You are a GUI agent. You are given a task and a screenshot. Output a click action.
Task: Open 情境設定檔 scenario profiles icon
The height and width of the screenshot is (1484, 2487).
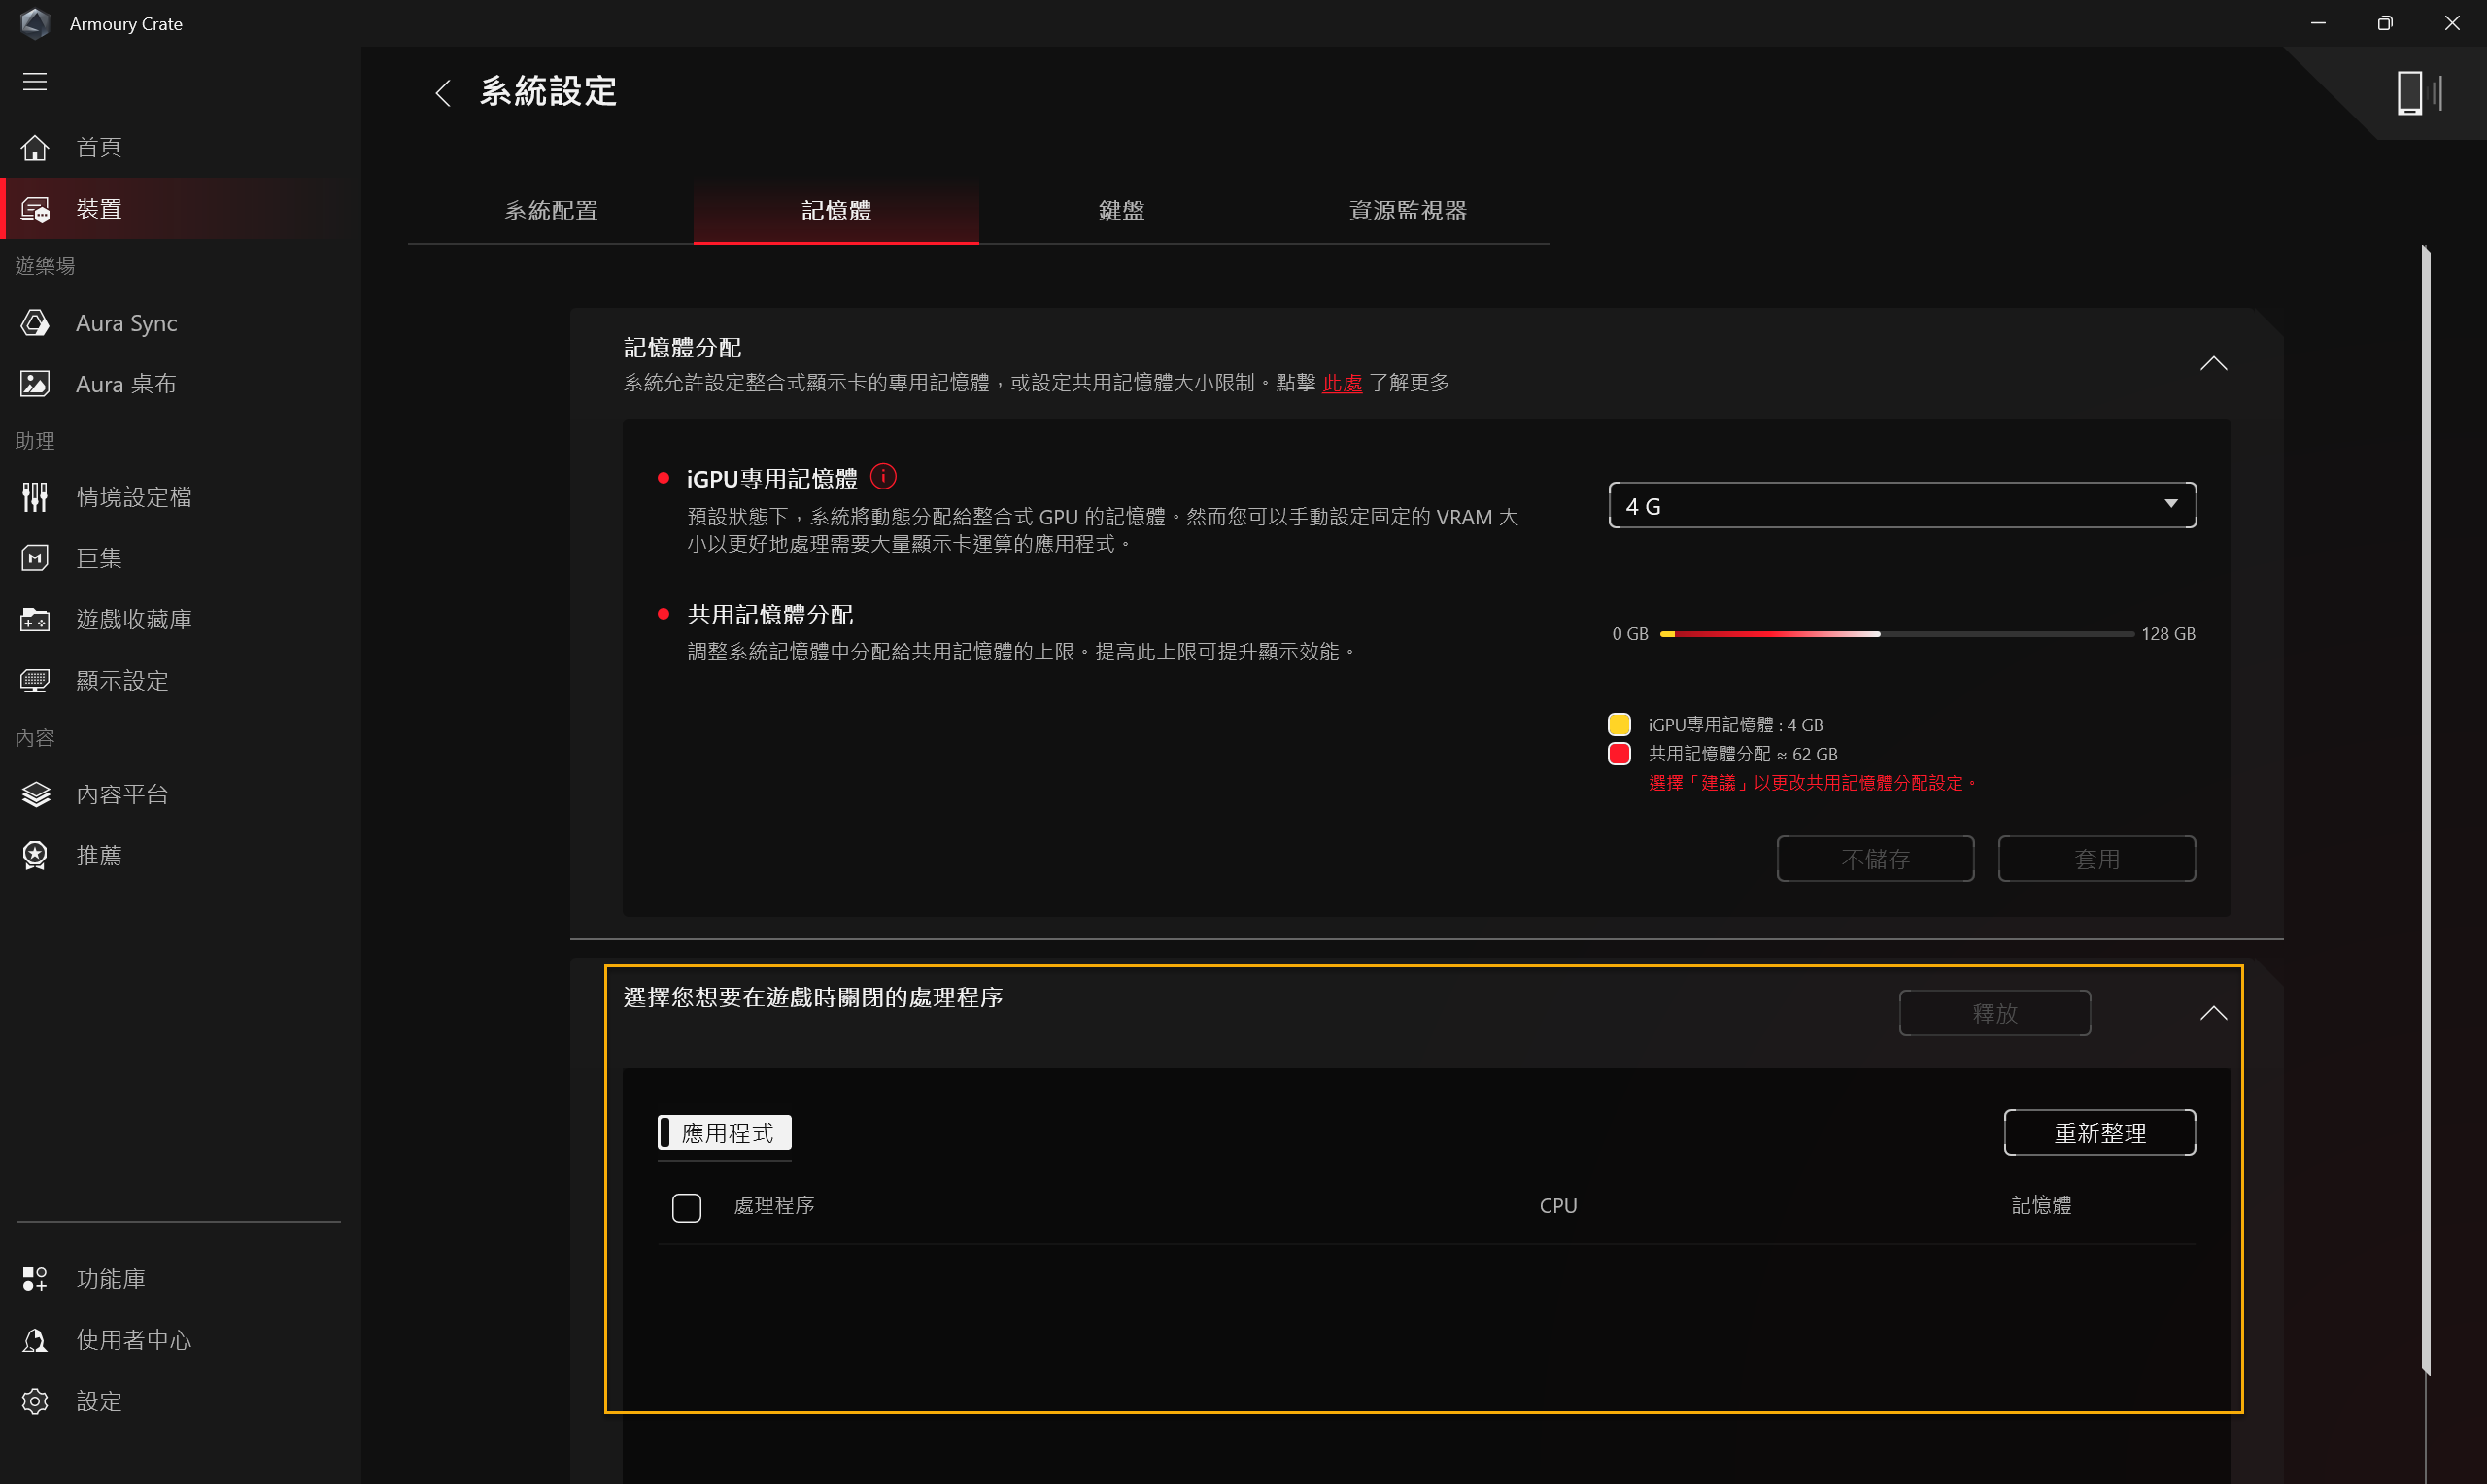click(x=35, y=497)
